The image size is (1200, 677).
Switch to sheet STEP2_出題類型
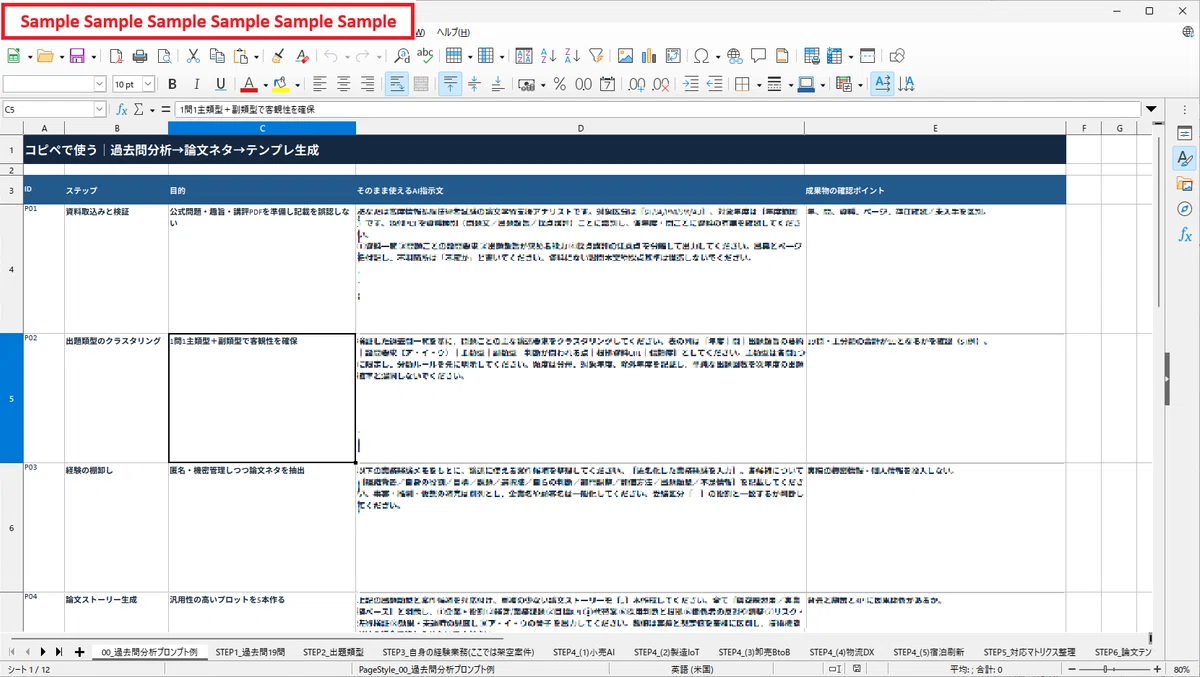pos(333,652)
